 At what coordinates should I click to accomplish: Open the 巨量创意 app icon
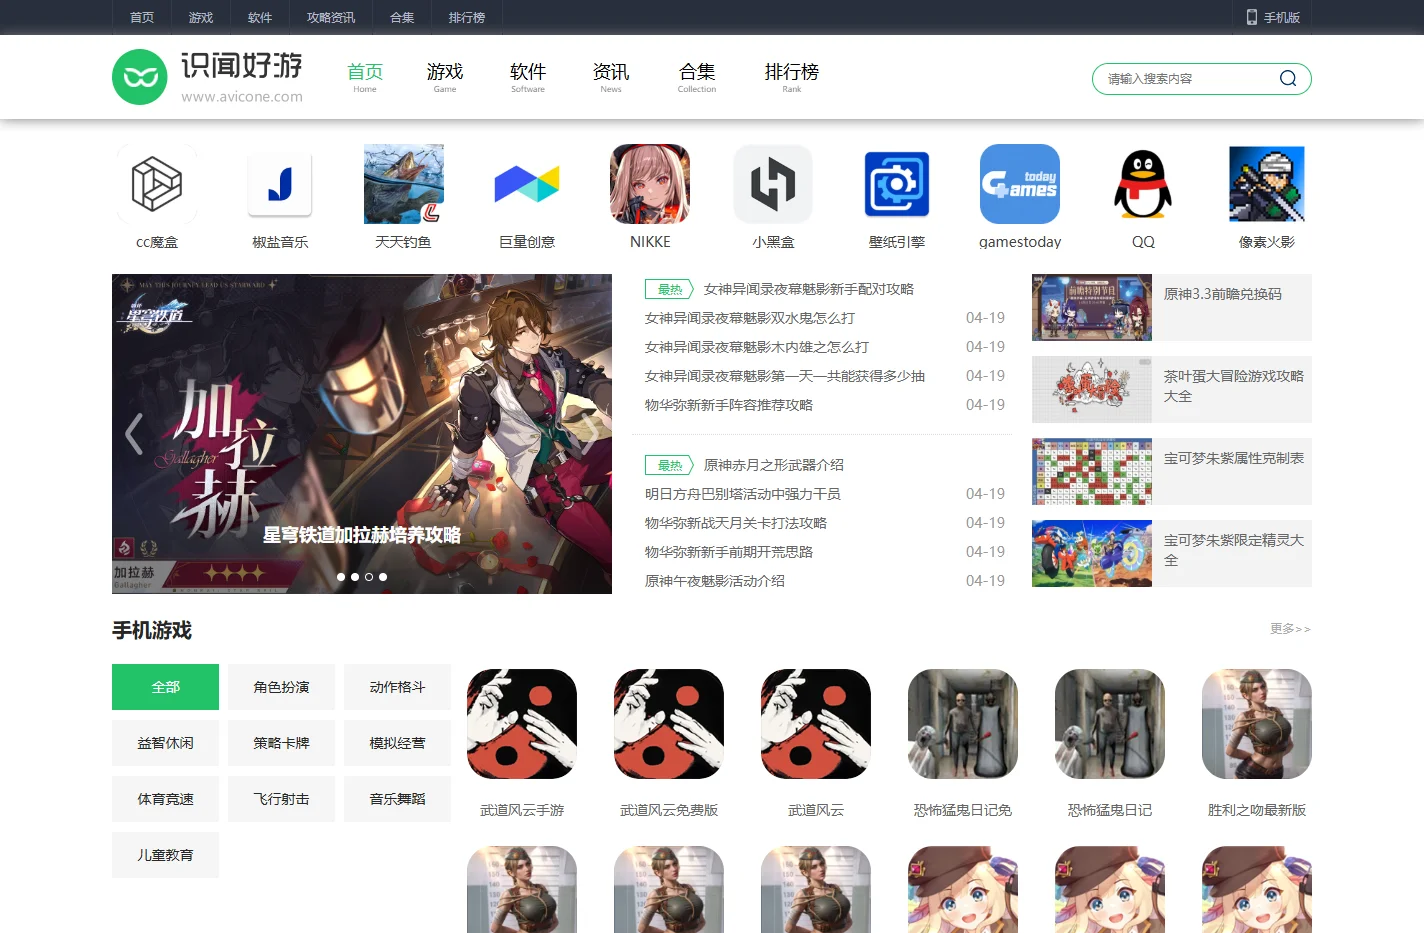(x=527, y=184)
